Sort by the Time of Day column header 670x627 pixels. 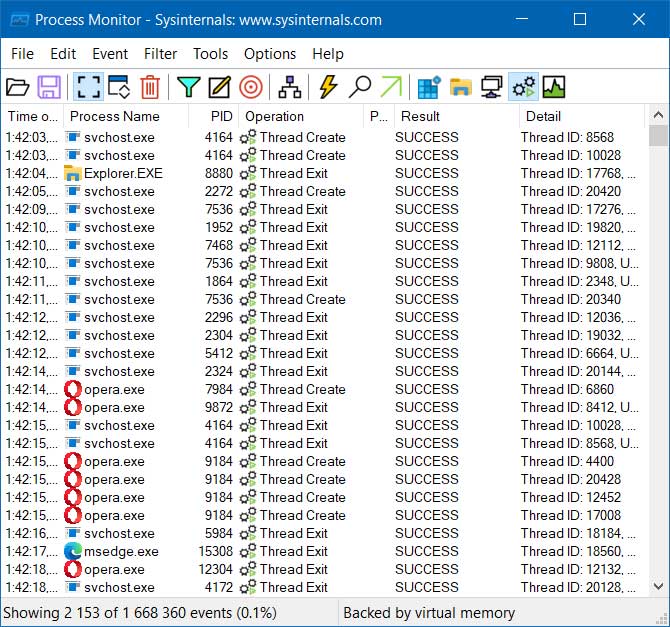pyautogui.click(x=32, y=116)
